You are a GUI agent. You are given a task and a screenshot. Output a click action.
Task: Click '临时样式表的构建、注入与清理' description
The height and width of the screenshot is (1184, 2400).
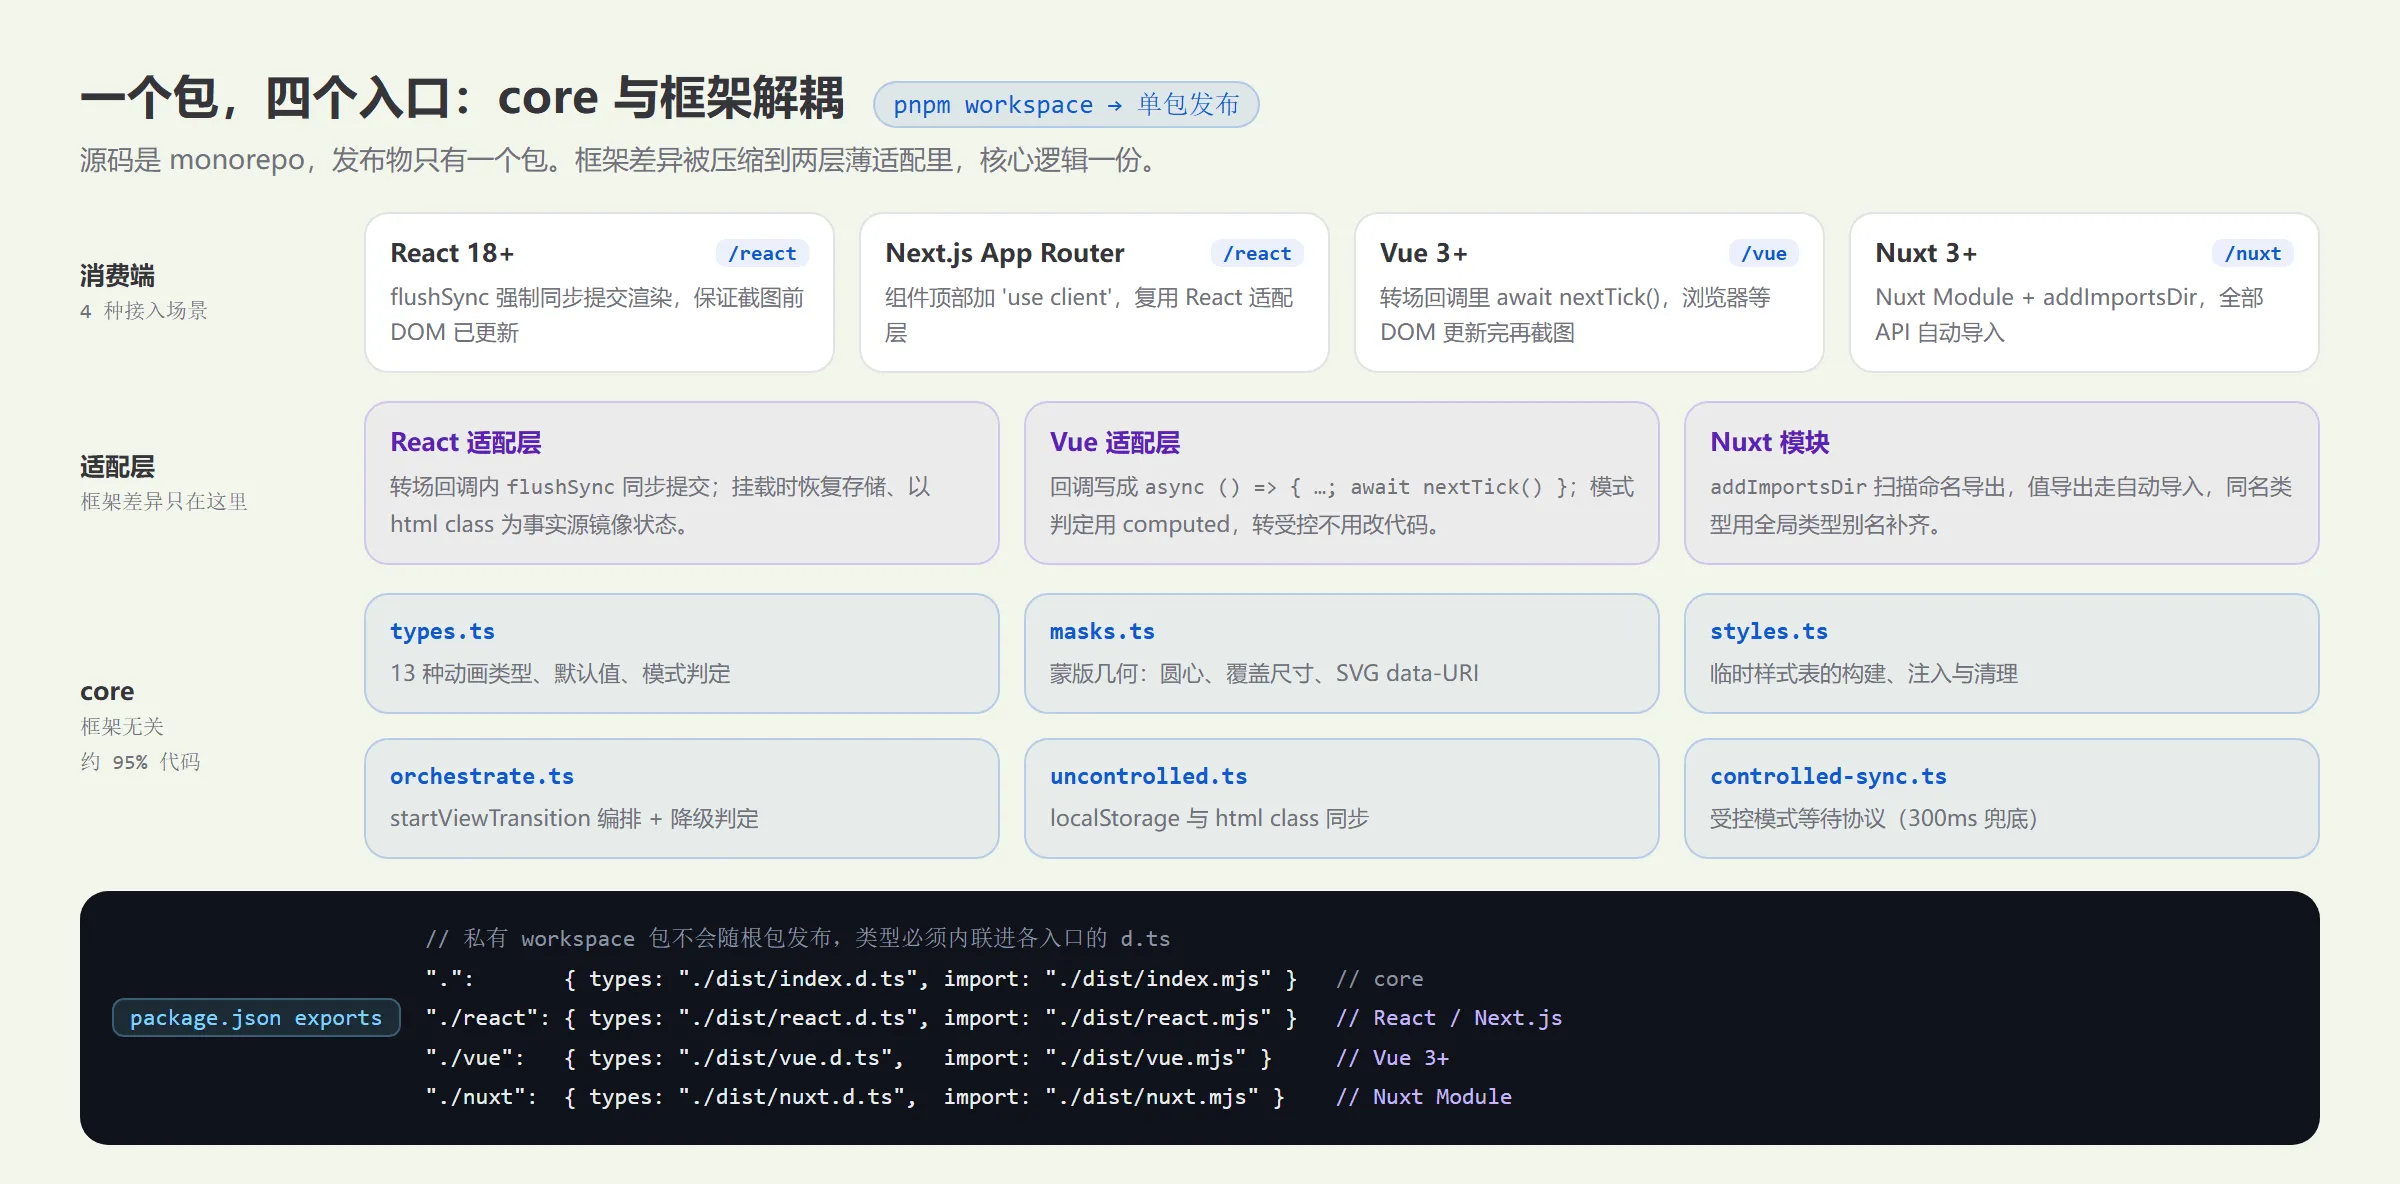tap(1864, 674)
